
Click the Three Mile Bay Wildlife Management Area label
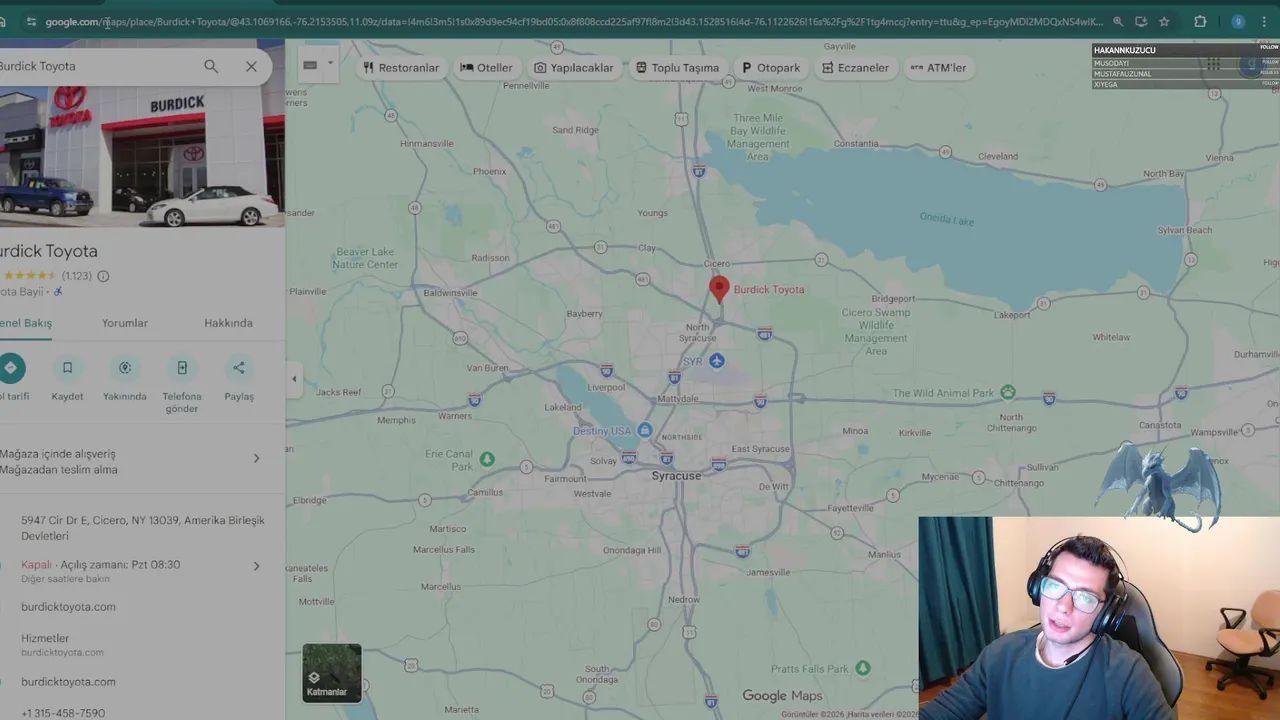click(758, 137)
